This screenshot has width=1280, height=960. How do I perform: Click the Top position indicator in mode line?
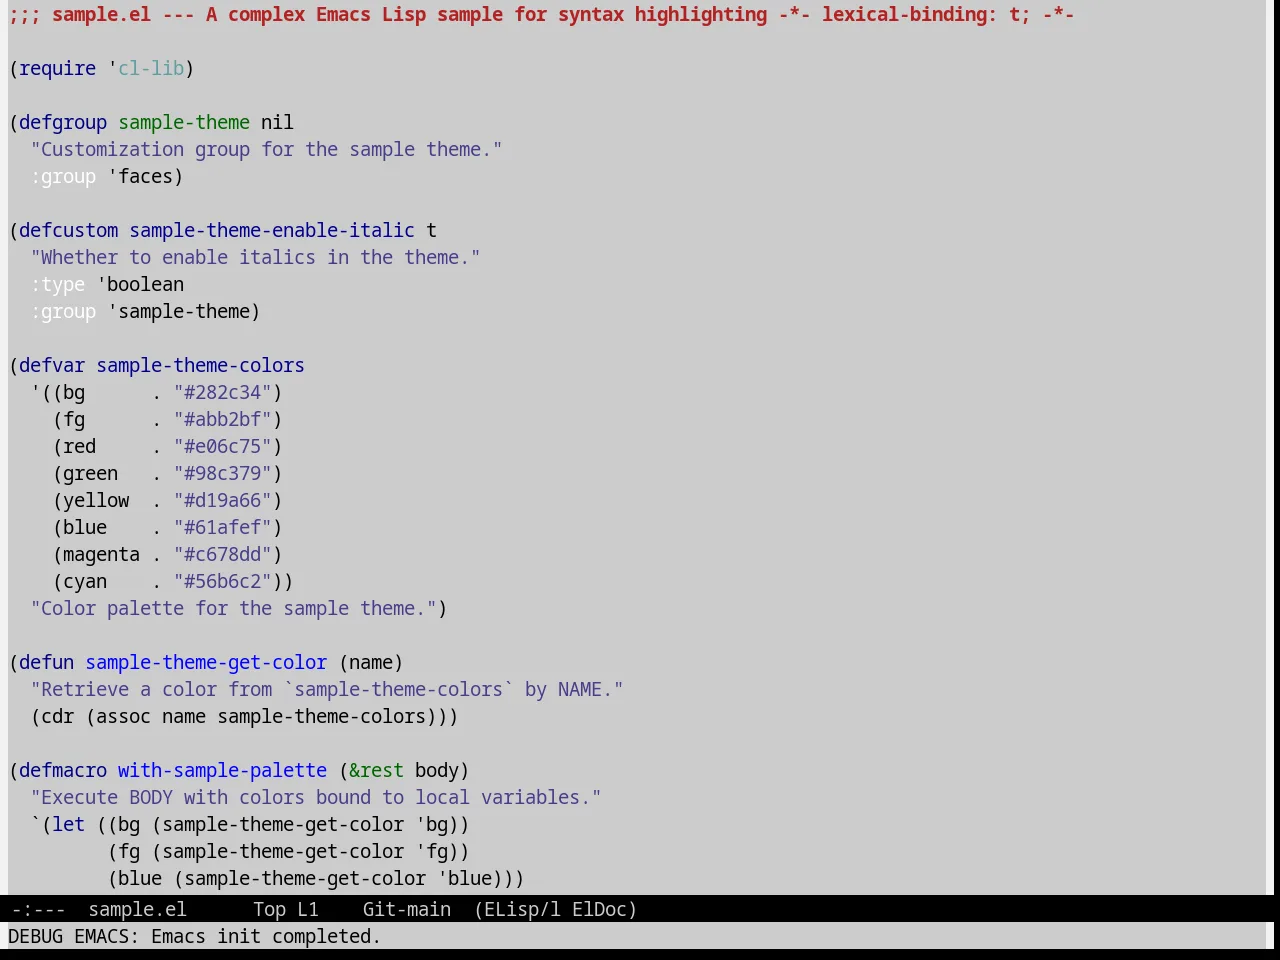click(x=269, y=909)
